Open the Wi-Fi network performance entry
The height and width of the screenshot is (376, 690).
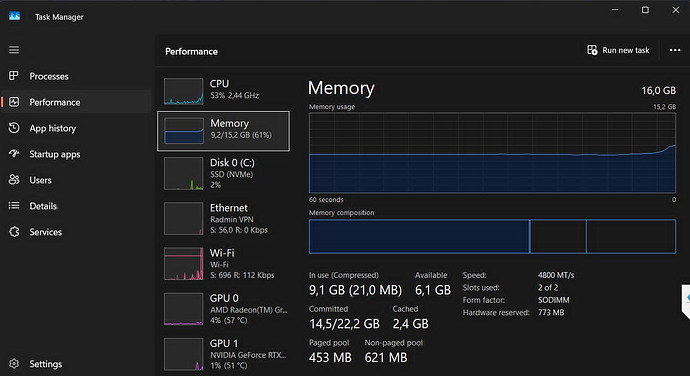pyautogui.click(x=224, y=264)
